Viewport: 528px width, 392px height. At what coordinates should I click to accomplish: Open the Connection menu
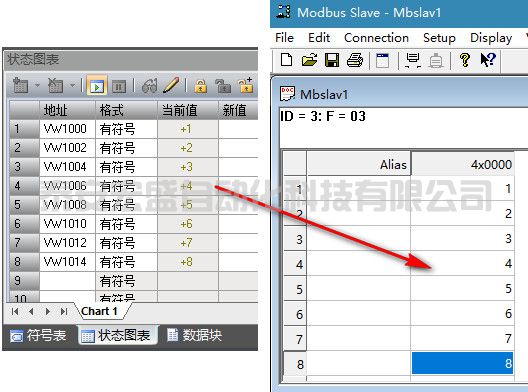(x=376, y=37)
